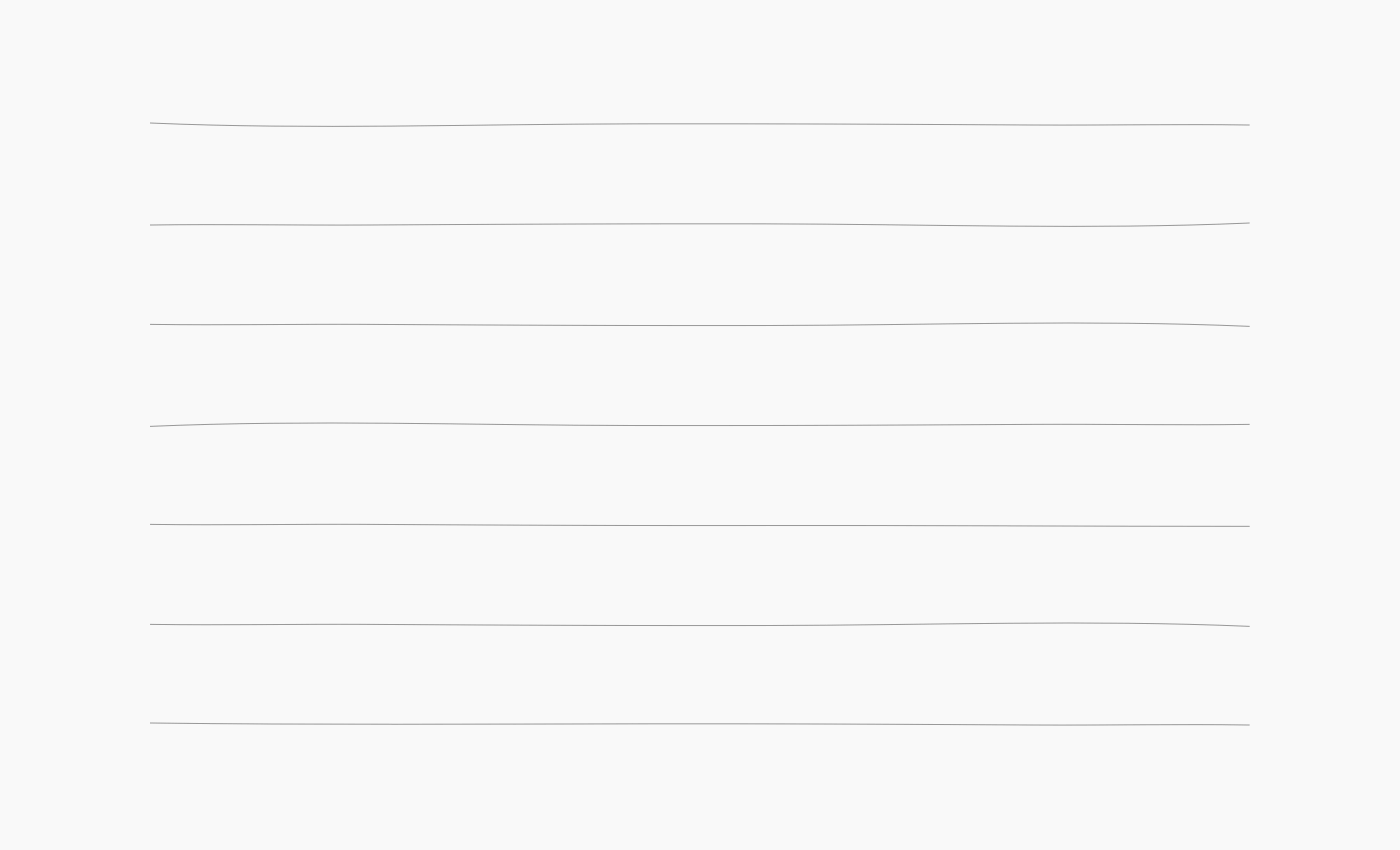The height and width of the screenshot is (850, 1400).
Task: Click the bottommost horizontal line
Action: click(700, 724)
